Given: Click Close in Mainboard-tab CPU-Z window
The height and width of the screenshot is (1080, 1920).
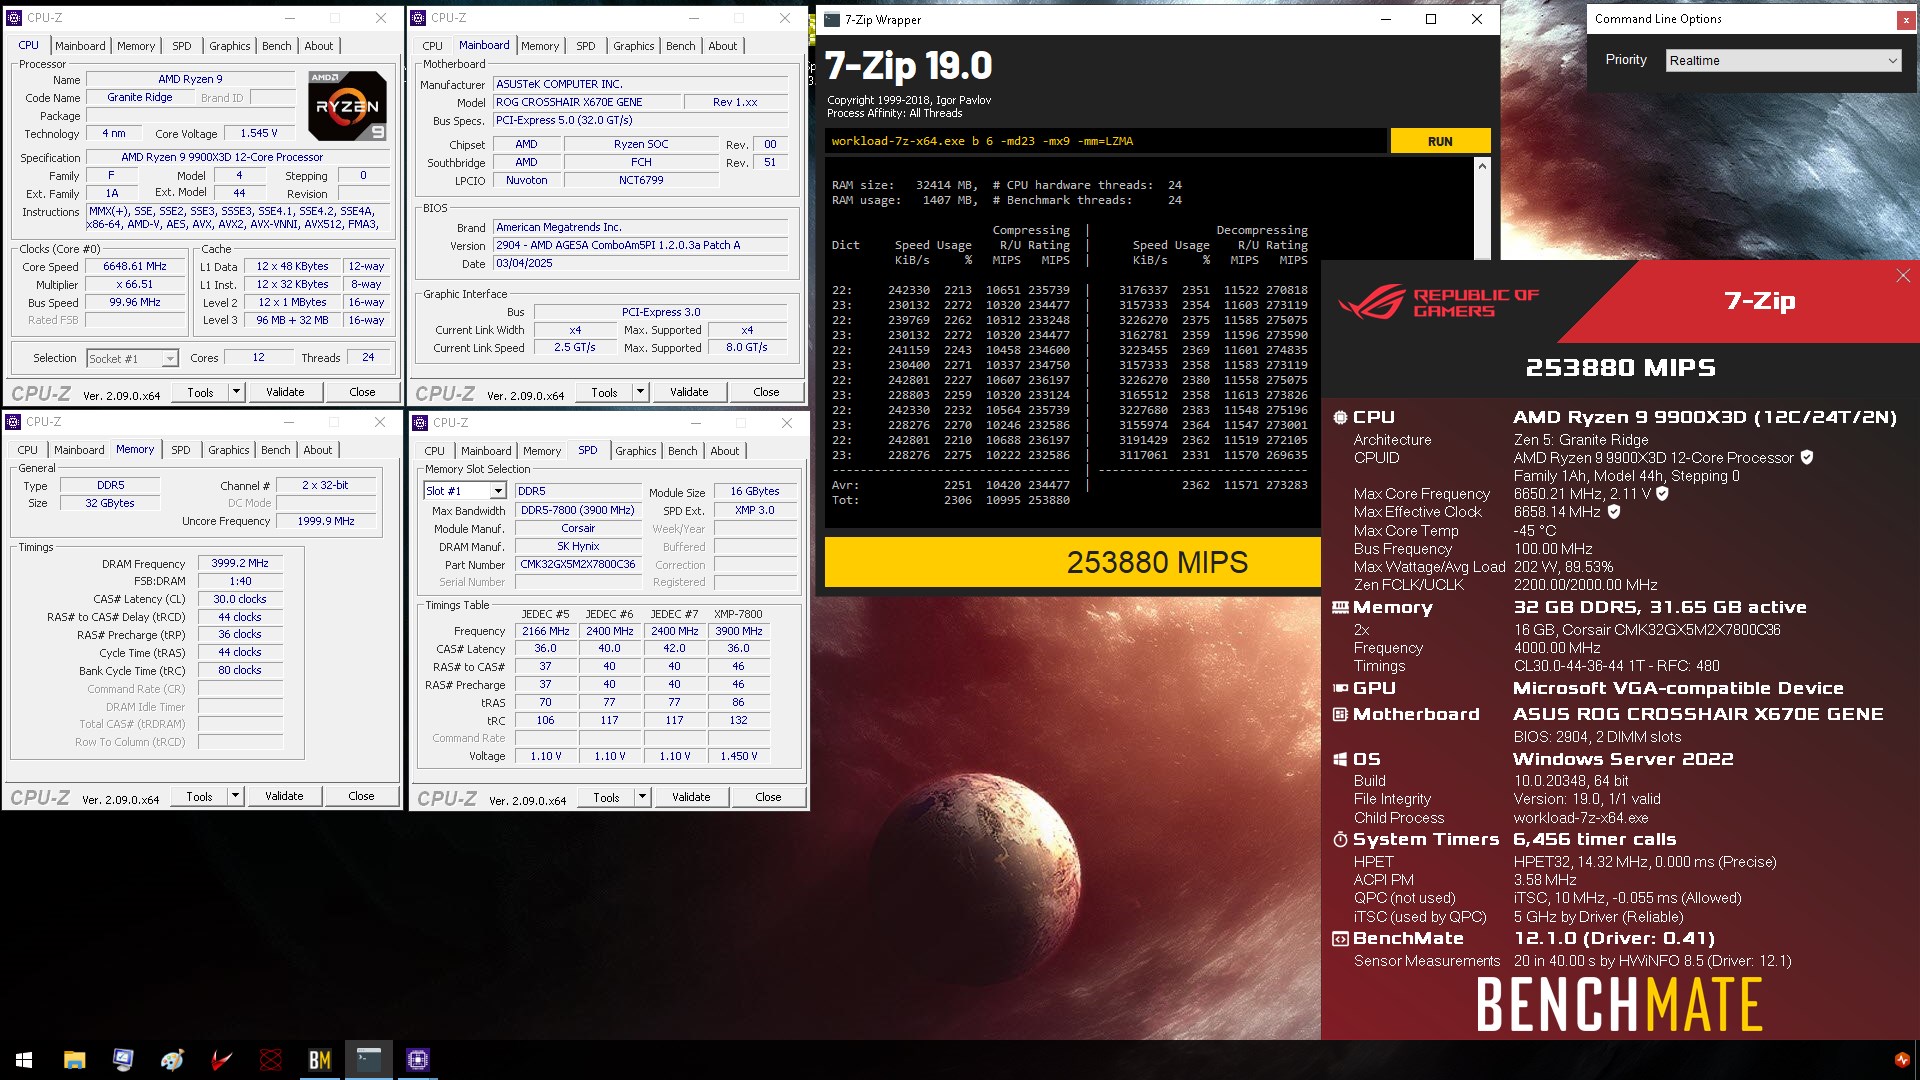Looking at the screenshot, I should point(766,392).
